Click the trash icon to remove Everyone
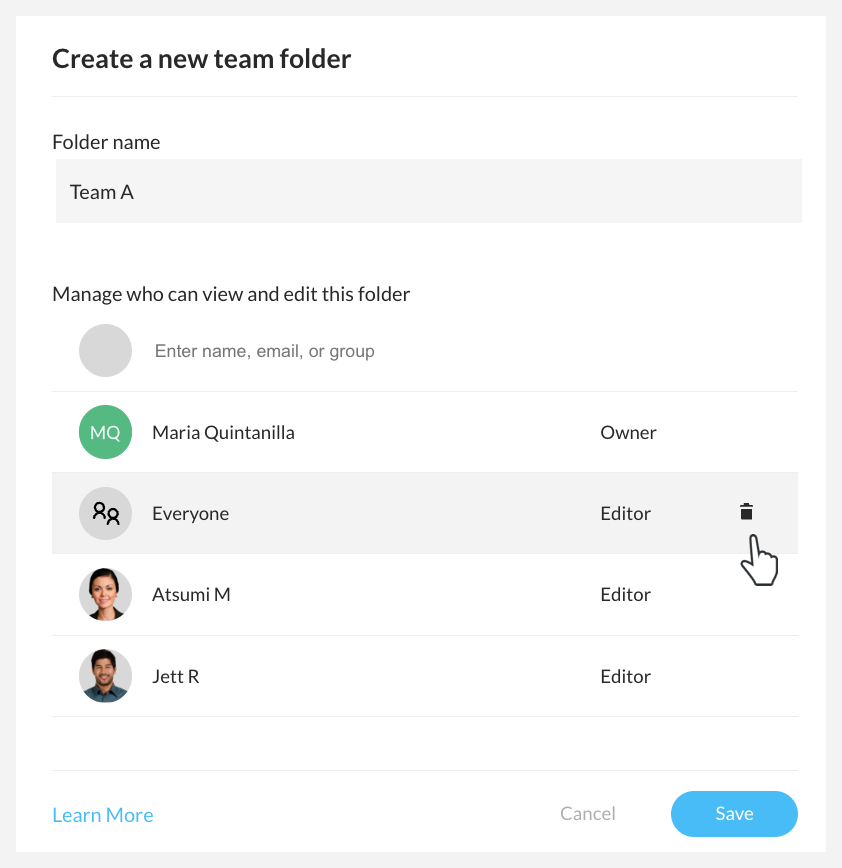 point(746,512)
